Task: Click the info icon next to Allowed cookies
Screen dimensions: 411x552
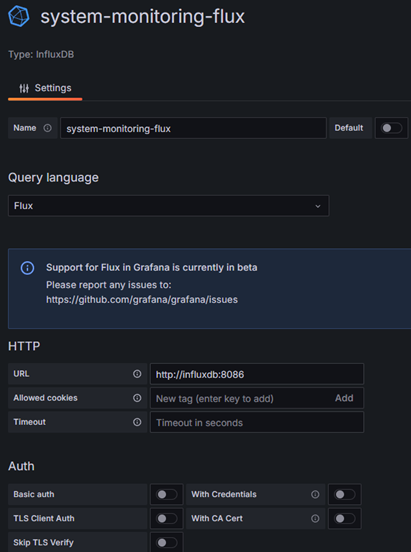Action: (137, 398)
